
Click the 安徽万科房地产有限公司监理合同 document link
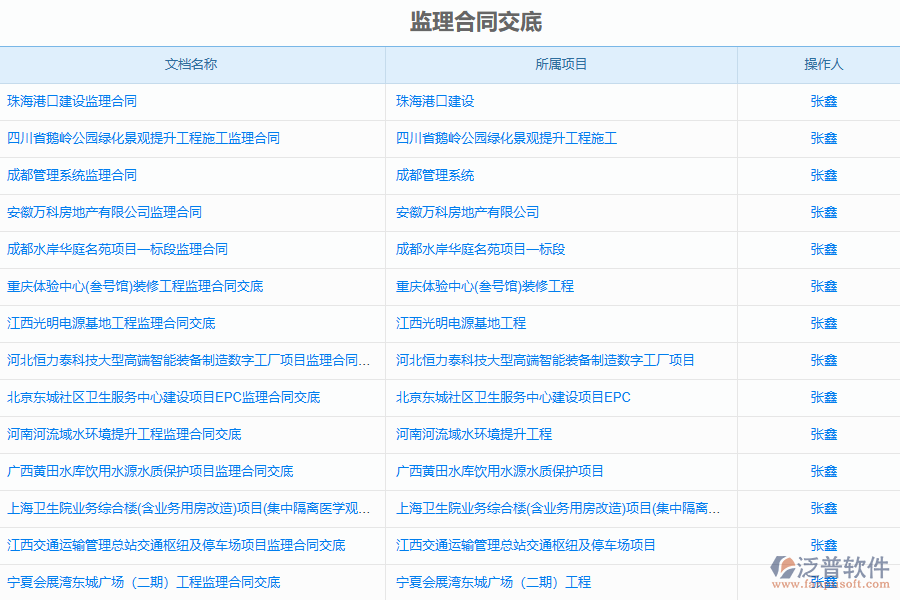(x=104, y=212)
